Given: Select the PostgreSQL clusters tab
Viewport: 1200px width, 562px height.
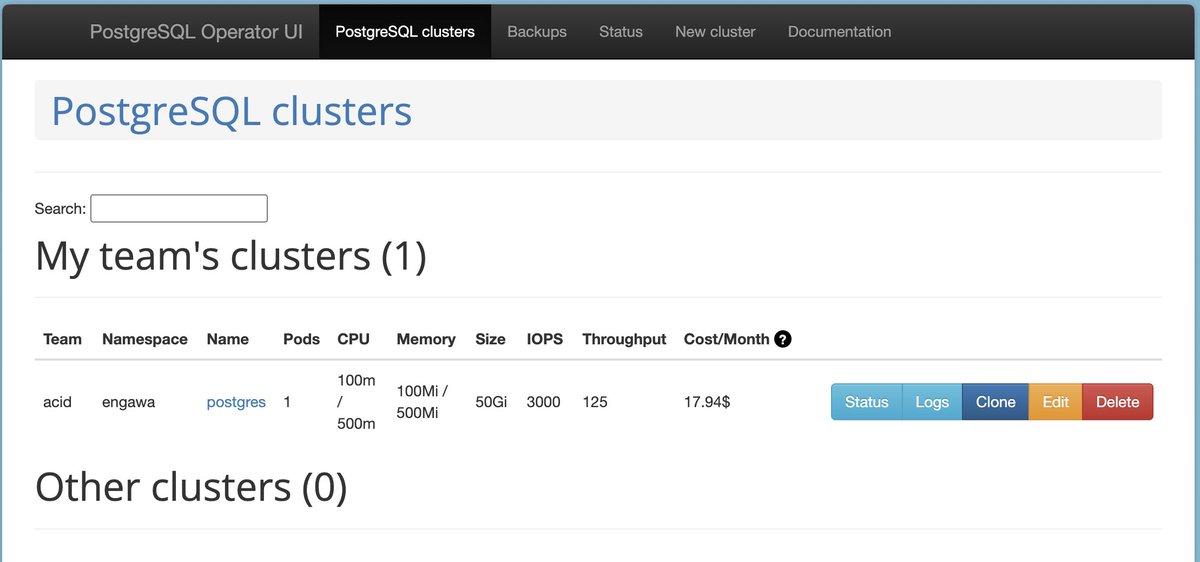Looking at the screenshot, I should [x=405, y=31].
